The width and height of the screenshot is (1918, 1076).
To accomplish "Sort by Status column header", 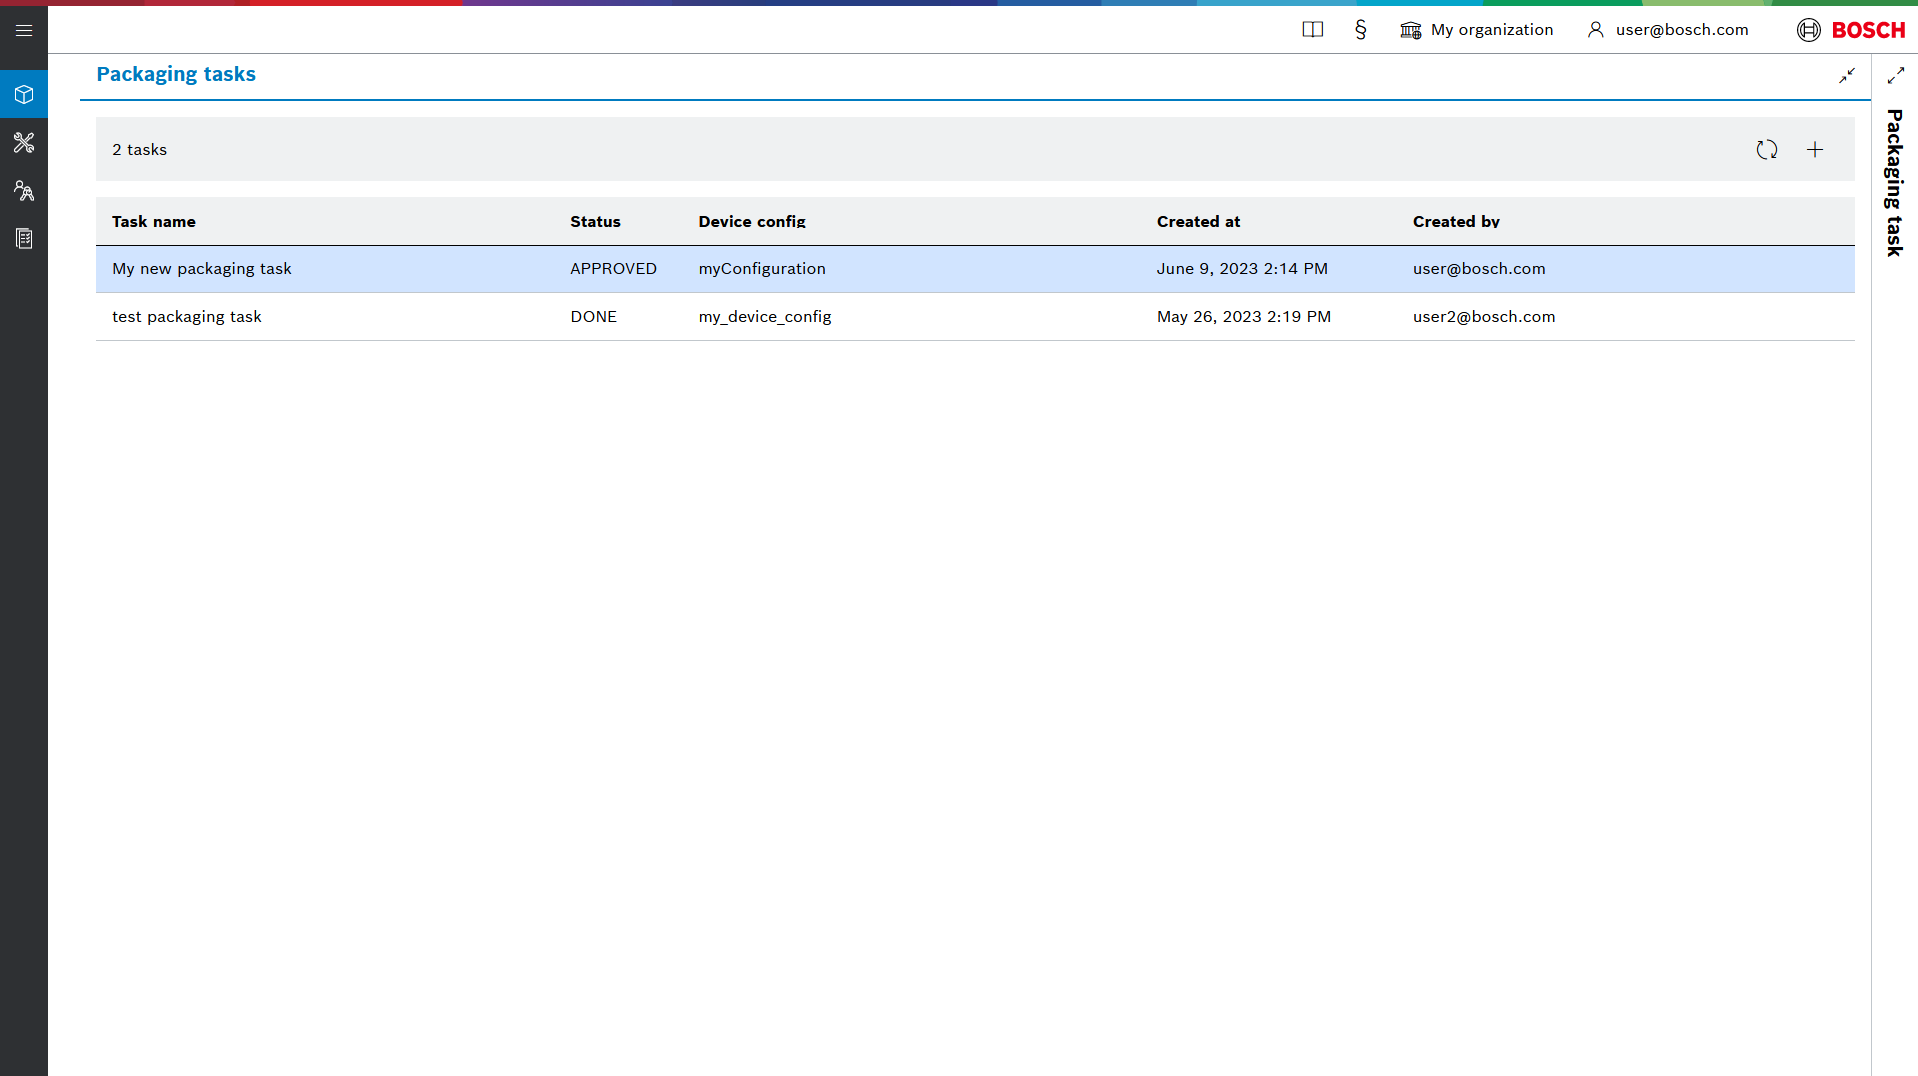I will pos(595,222).
